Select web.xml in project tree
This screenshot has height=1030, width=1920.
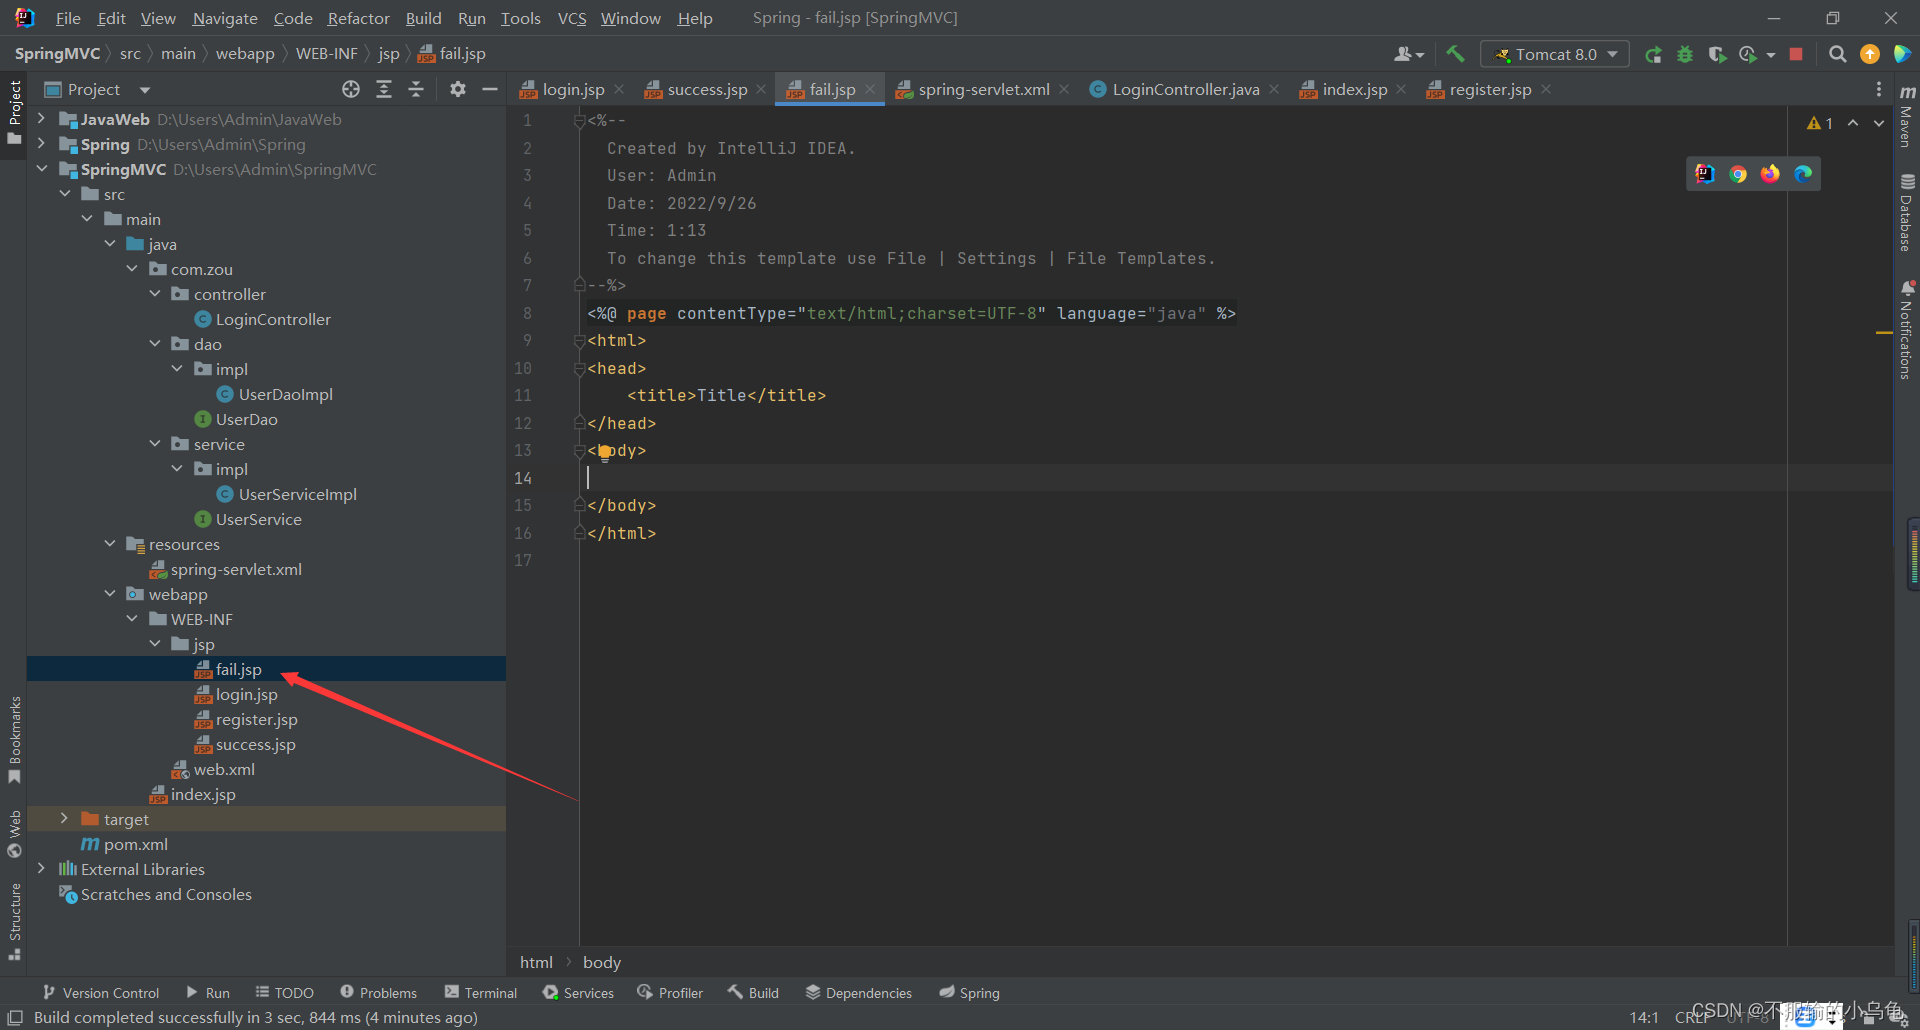tap(223, 769)
